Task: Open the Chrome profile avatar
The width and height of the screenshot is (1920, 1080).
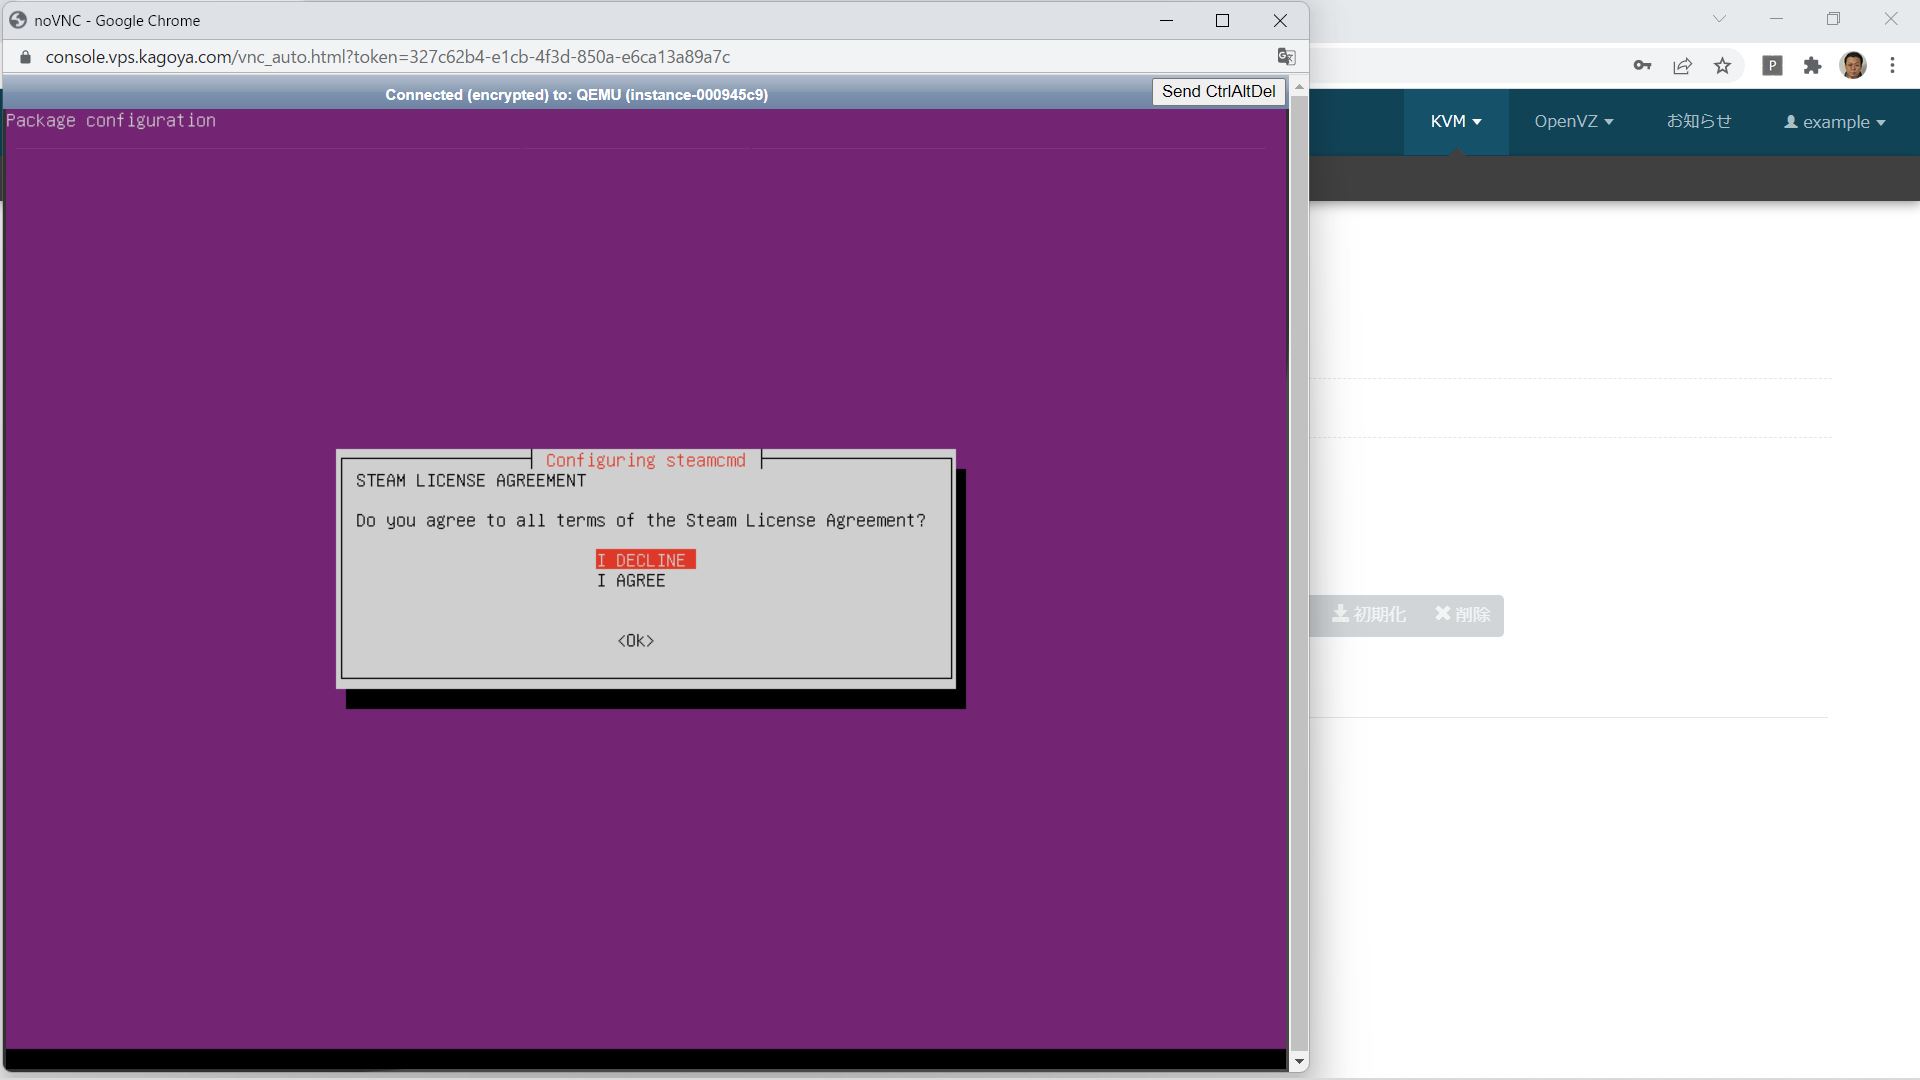Action: pos(1853,66)
